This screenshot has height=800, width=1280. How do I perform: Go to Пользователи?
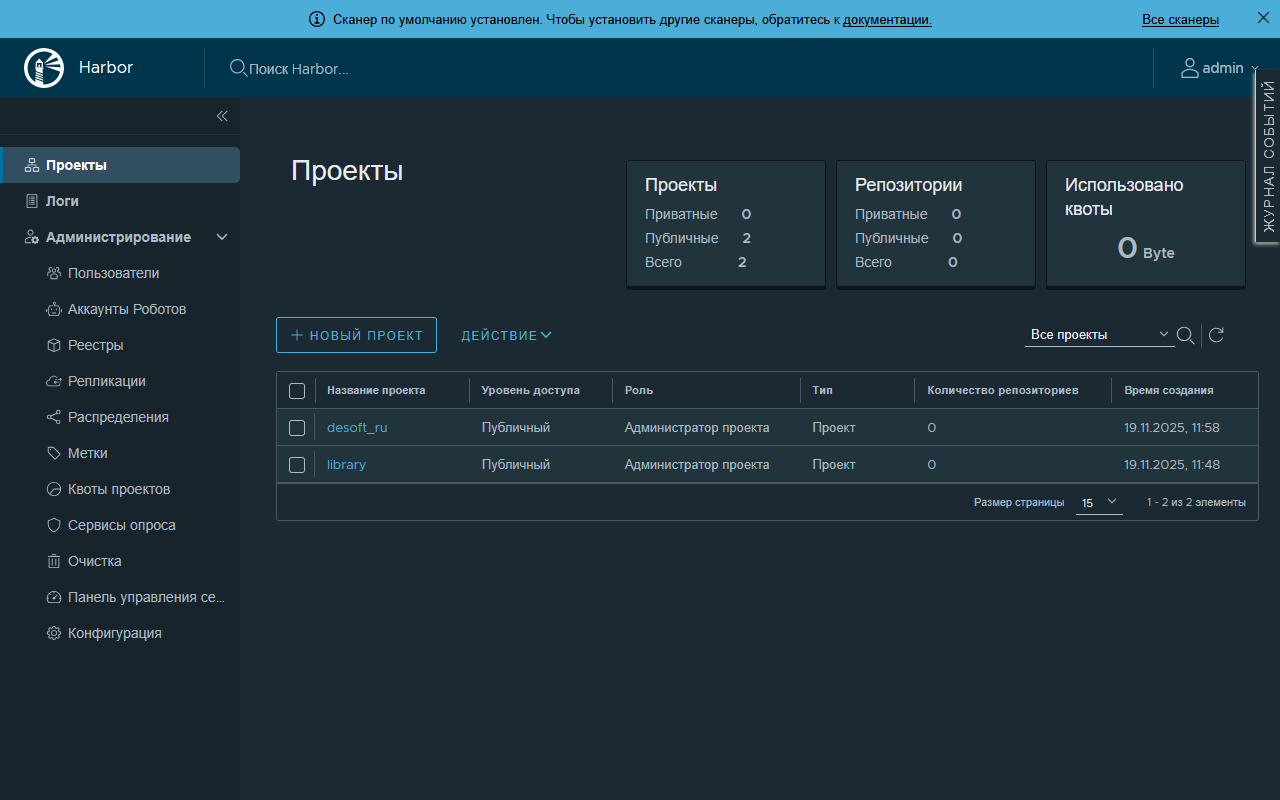coord(113,273)
